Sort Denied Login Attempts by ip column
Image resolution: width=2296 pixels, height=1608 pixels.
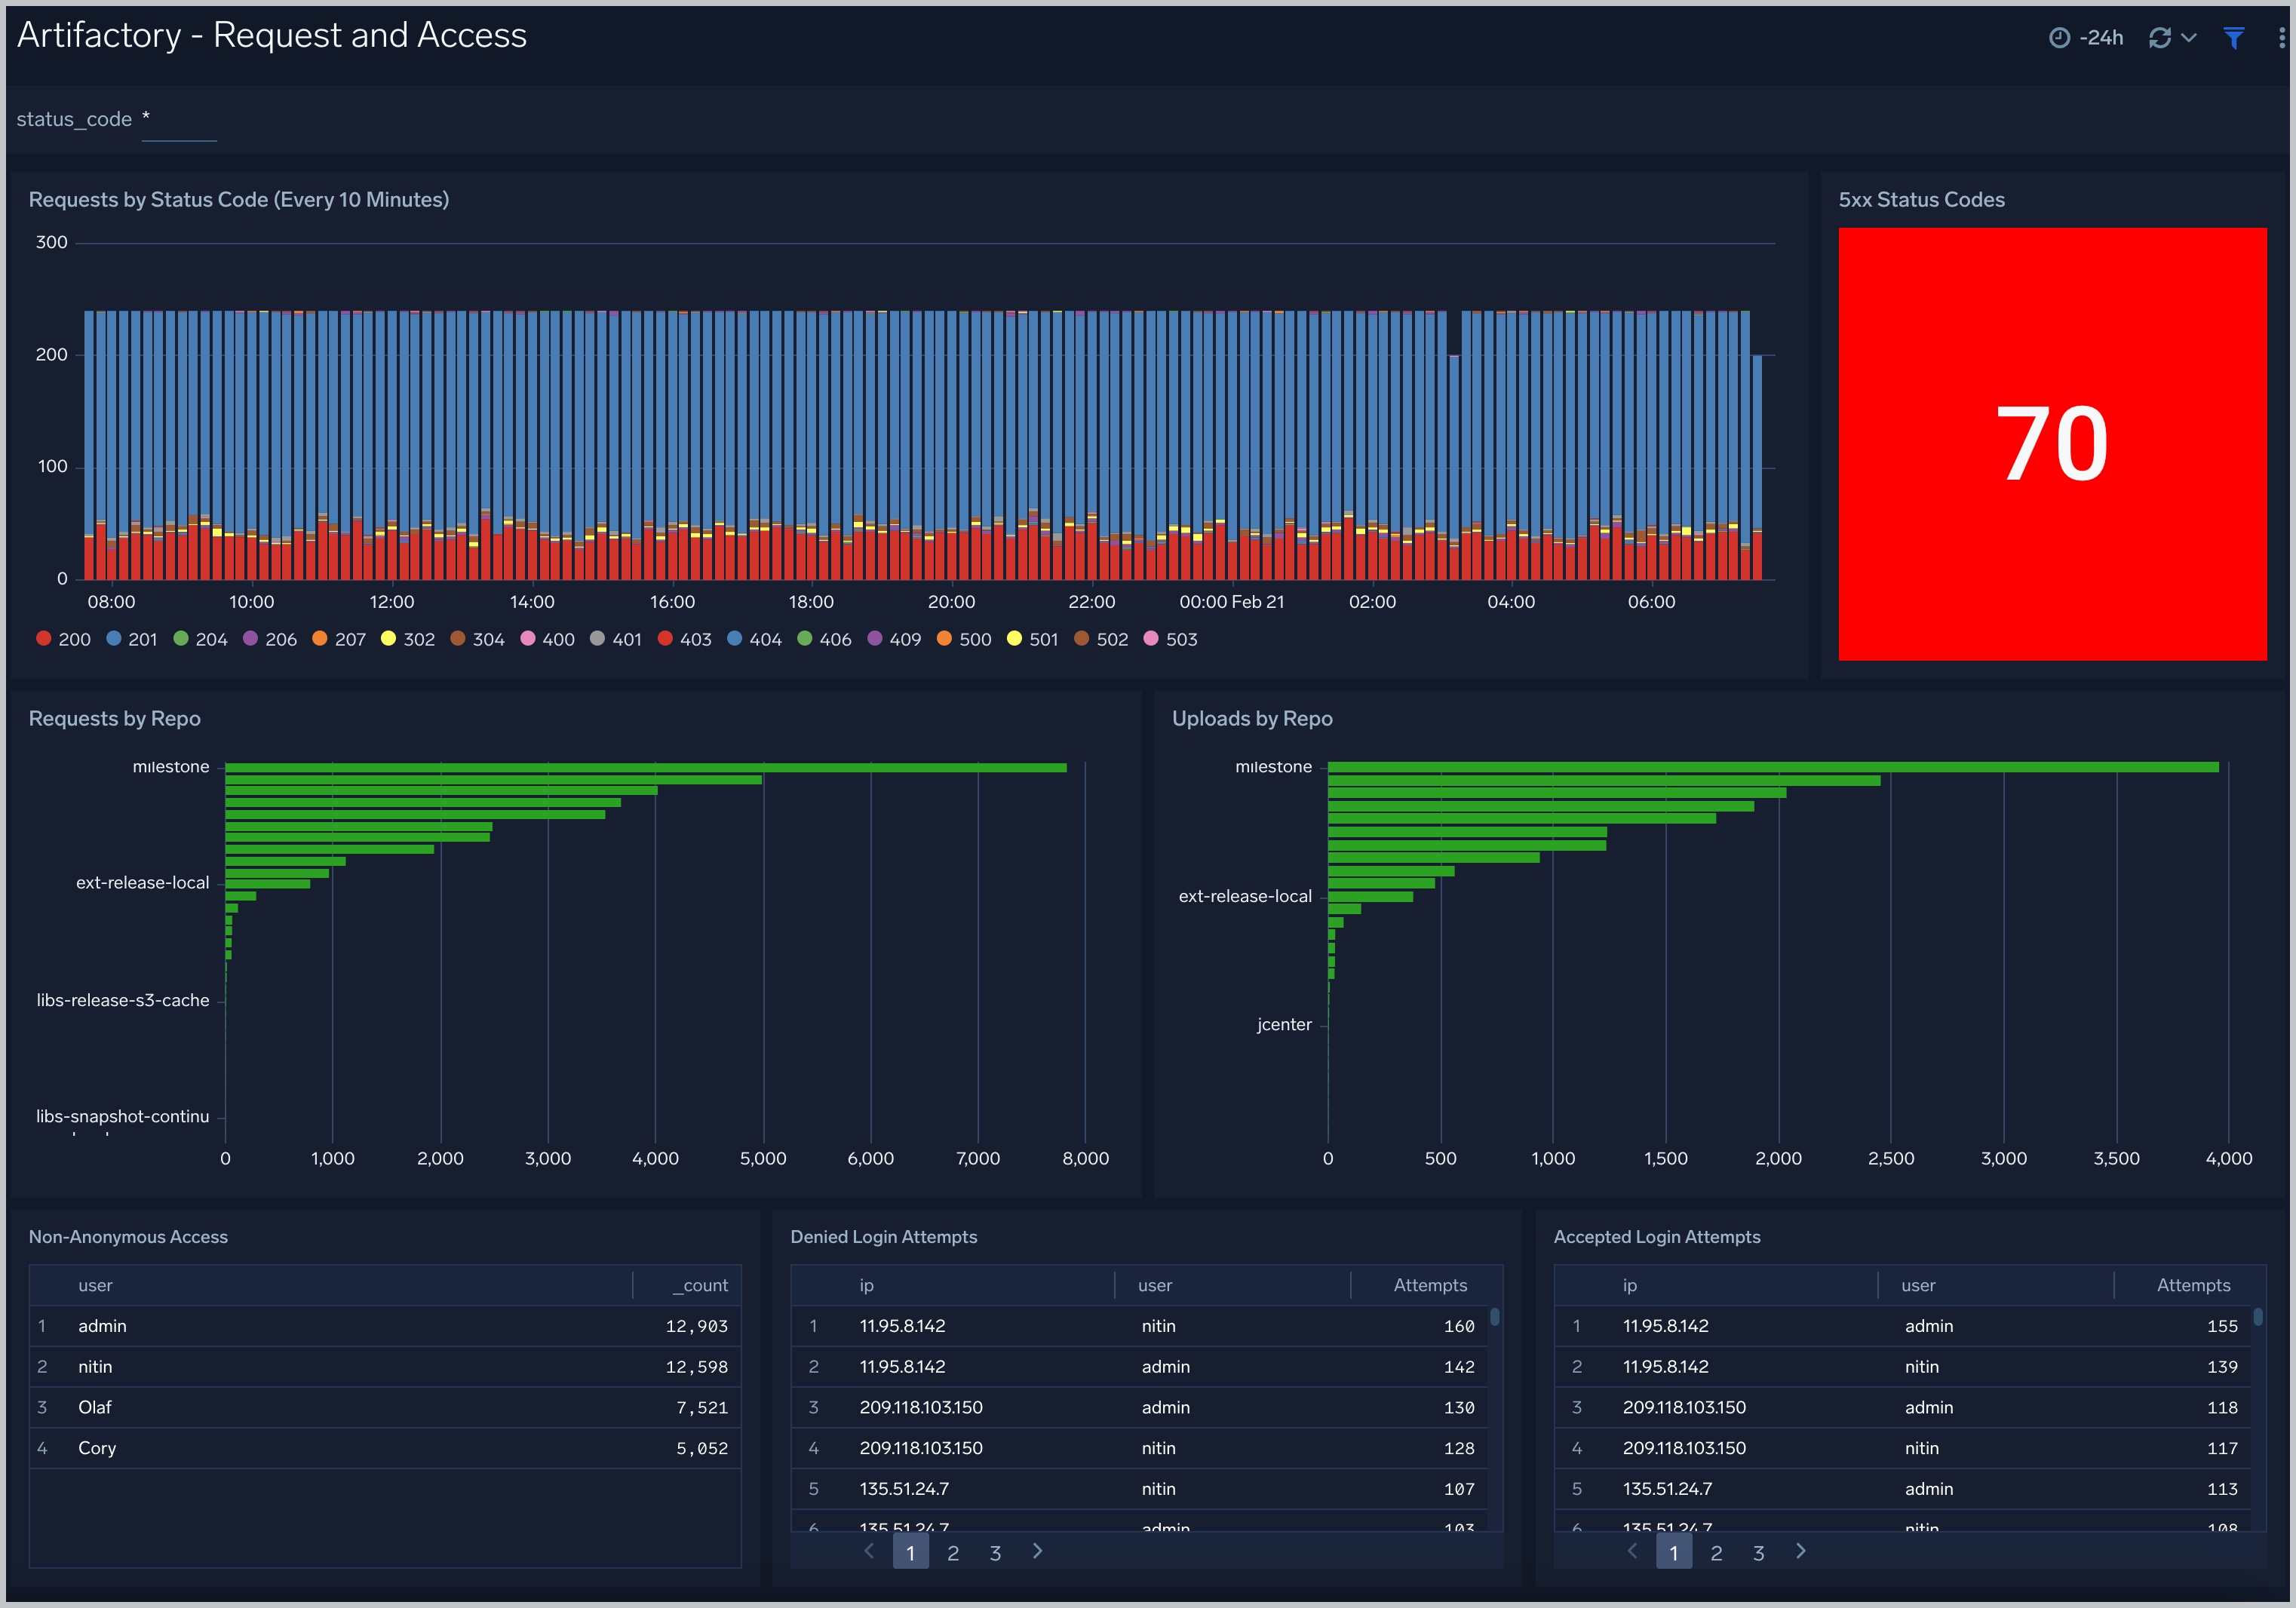[x=866, y=1285]
